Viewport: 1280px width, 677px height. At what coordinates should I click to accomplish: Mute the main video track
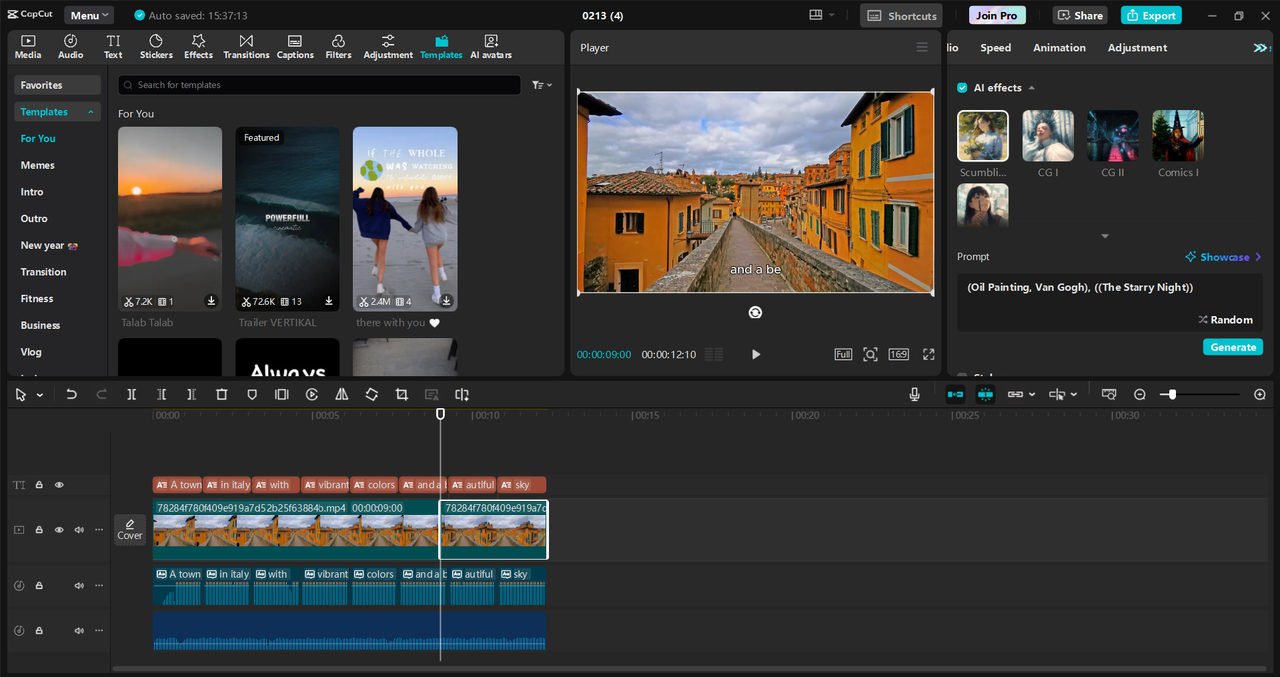coord(79,530)
